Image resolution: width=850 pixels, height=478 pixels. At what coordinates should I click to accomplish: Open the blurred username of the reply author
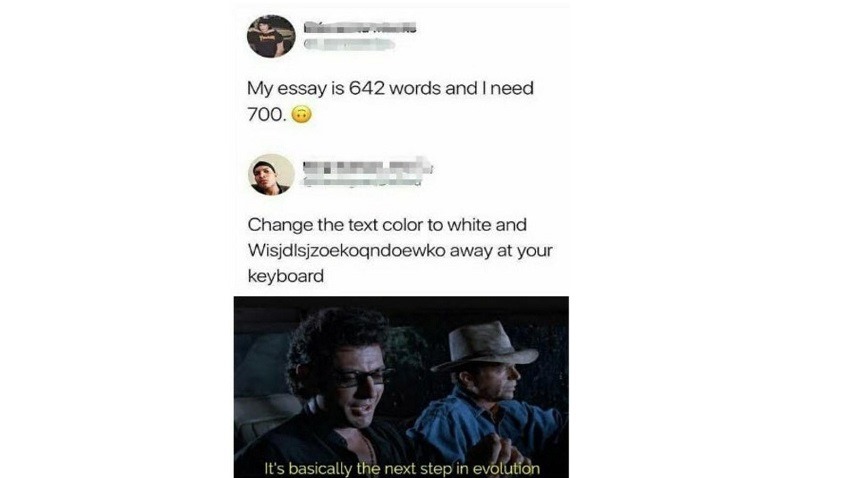(x=367, y=168)
